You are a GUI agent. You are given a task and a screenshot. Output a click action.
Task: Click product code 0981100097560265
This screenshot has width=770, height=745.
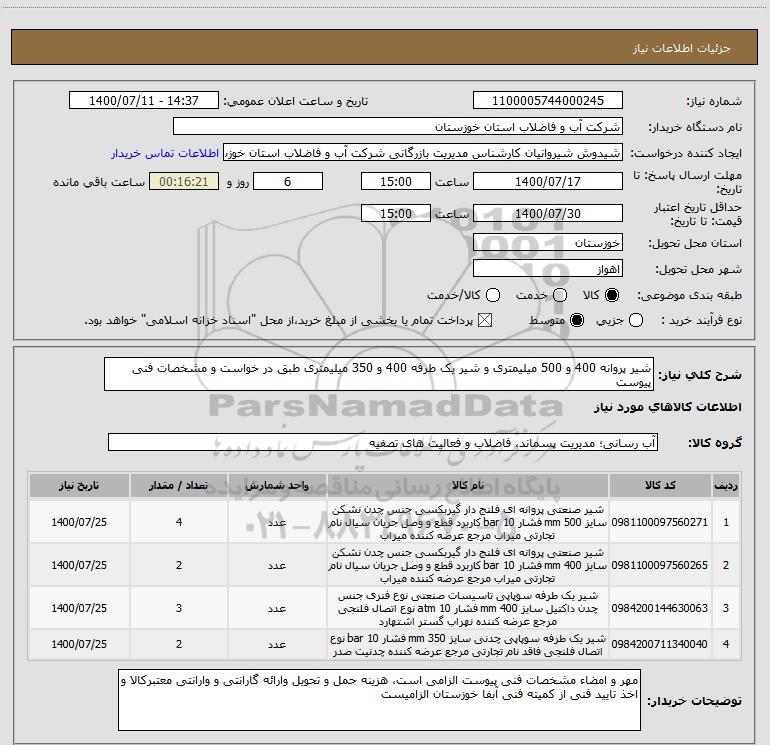660,565
